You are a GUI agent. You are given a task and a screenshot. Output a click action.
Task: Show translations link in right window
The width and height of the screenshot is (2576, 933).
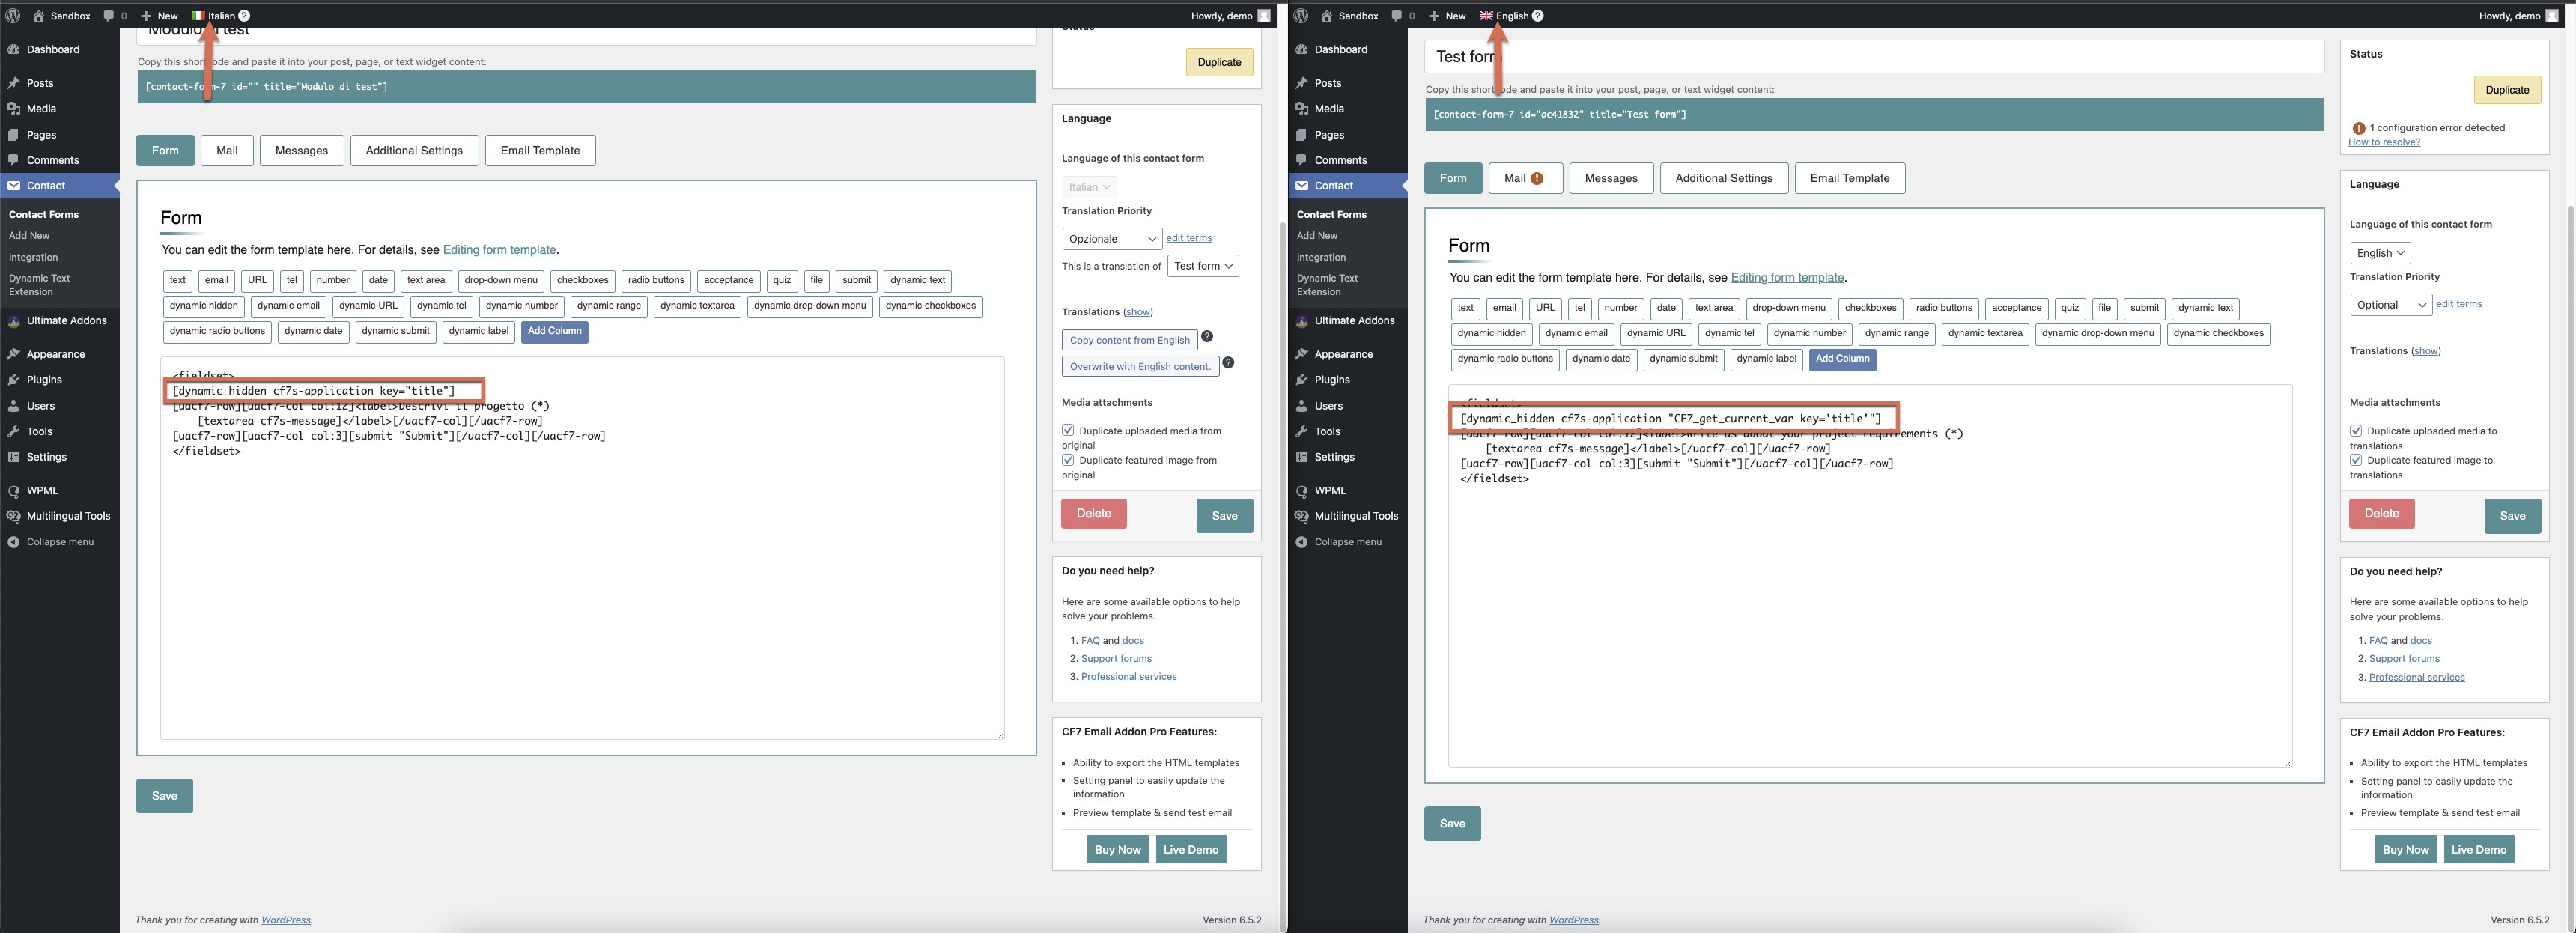click(x=2425, y=351)
